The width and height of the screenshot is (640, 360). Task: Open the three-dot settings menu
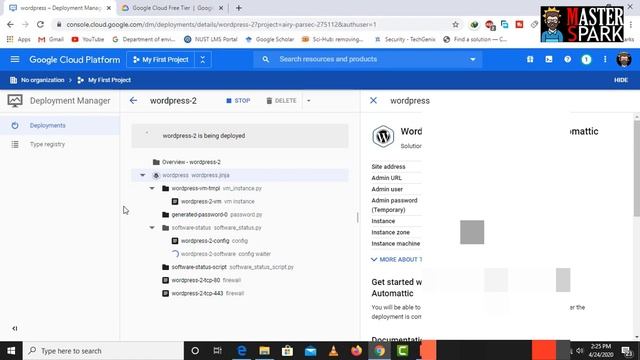click(x=605, y=59)
